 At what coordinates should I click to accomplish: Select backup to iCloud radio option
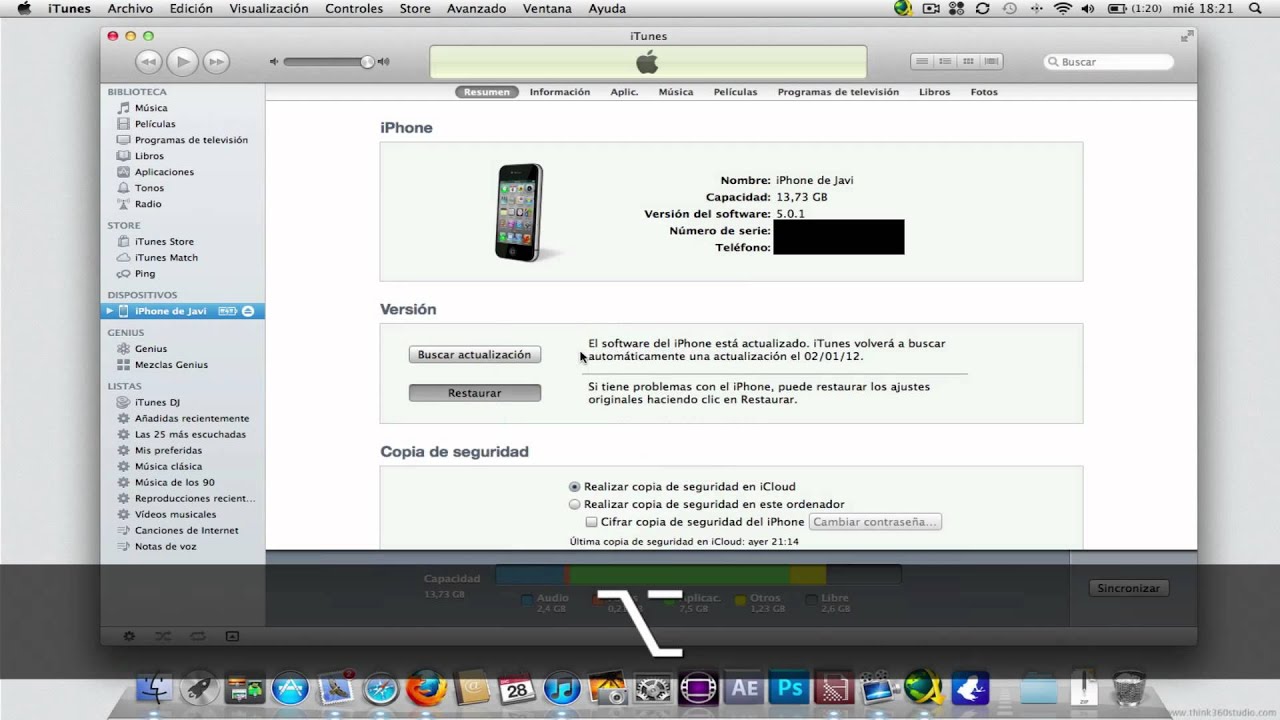[x=575, y=487]
